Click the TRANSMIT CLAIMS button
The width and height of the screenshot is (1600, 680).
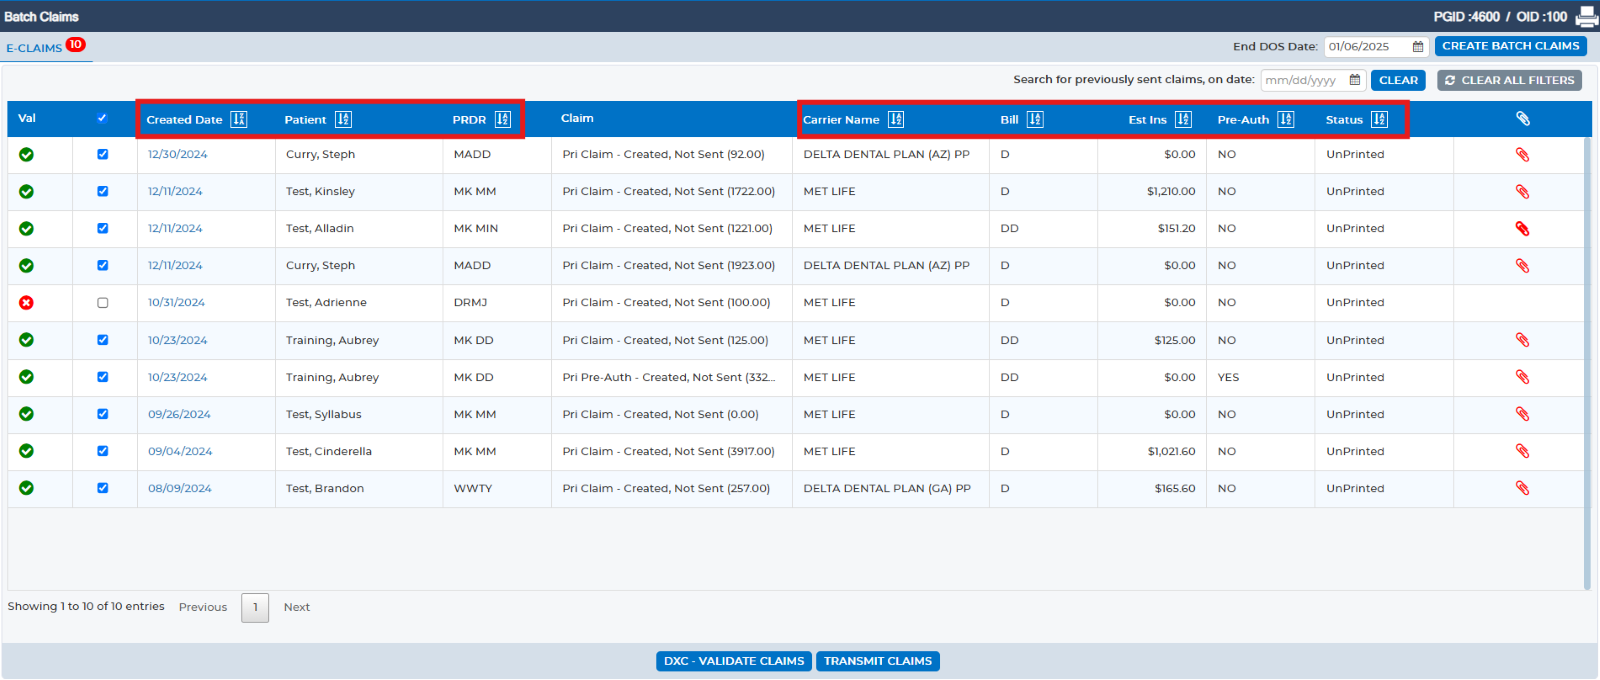(x=878, y=661)
